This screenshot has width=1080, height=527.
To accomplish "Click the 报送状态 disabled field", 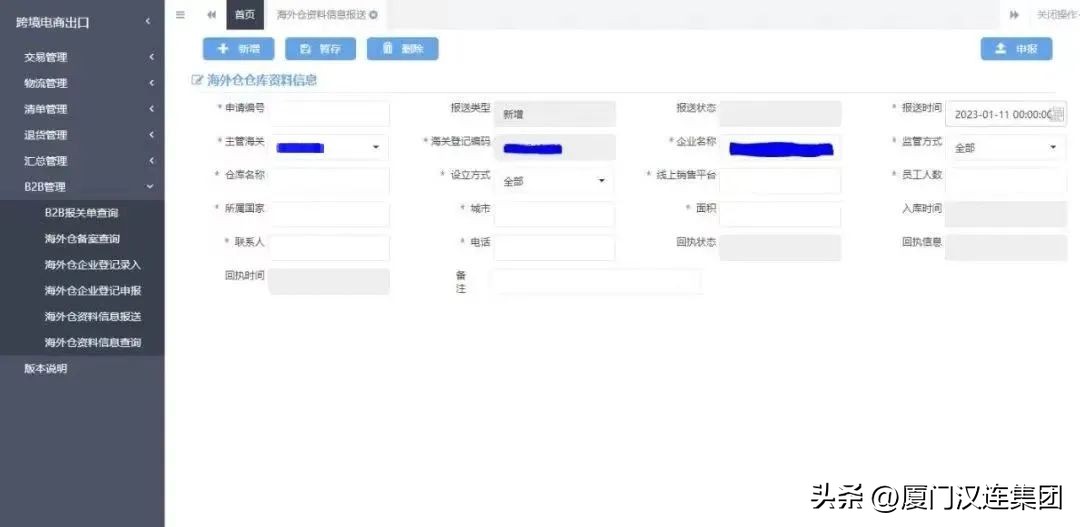I will [x=780, y=114].
